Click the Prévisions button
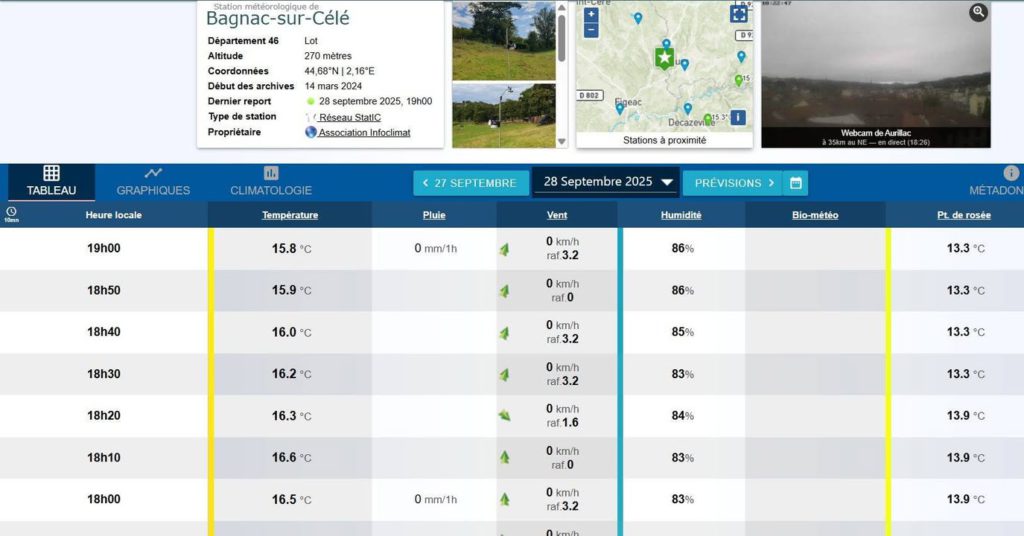The height and width of the screenshot is (536, 1024). [x=735, y=183]
